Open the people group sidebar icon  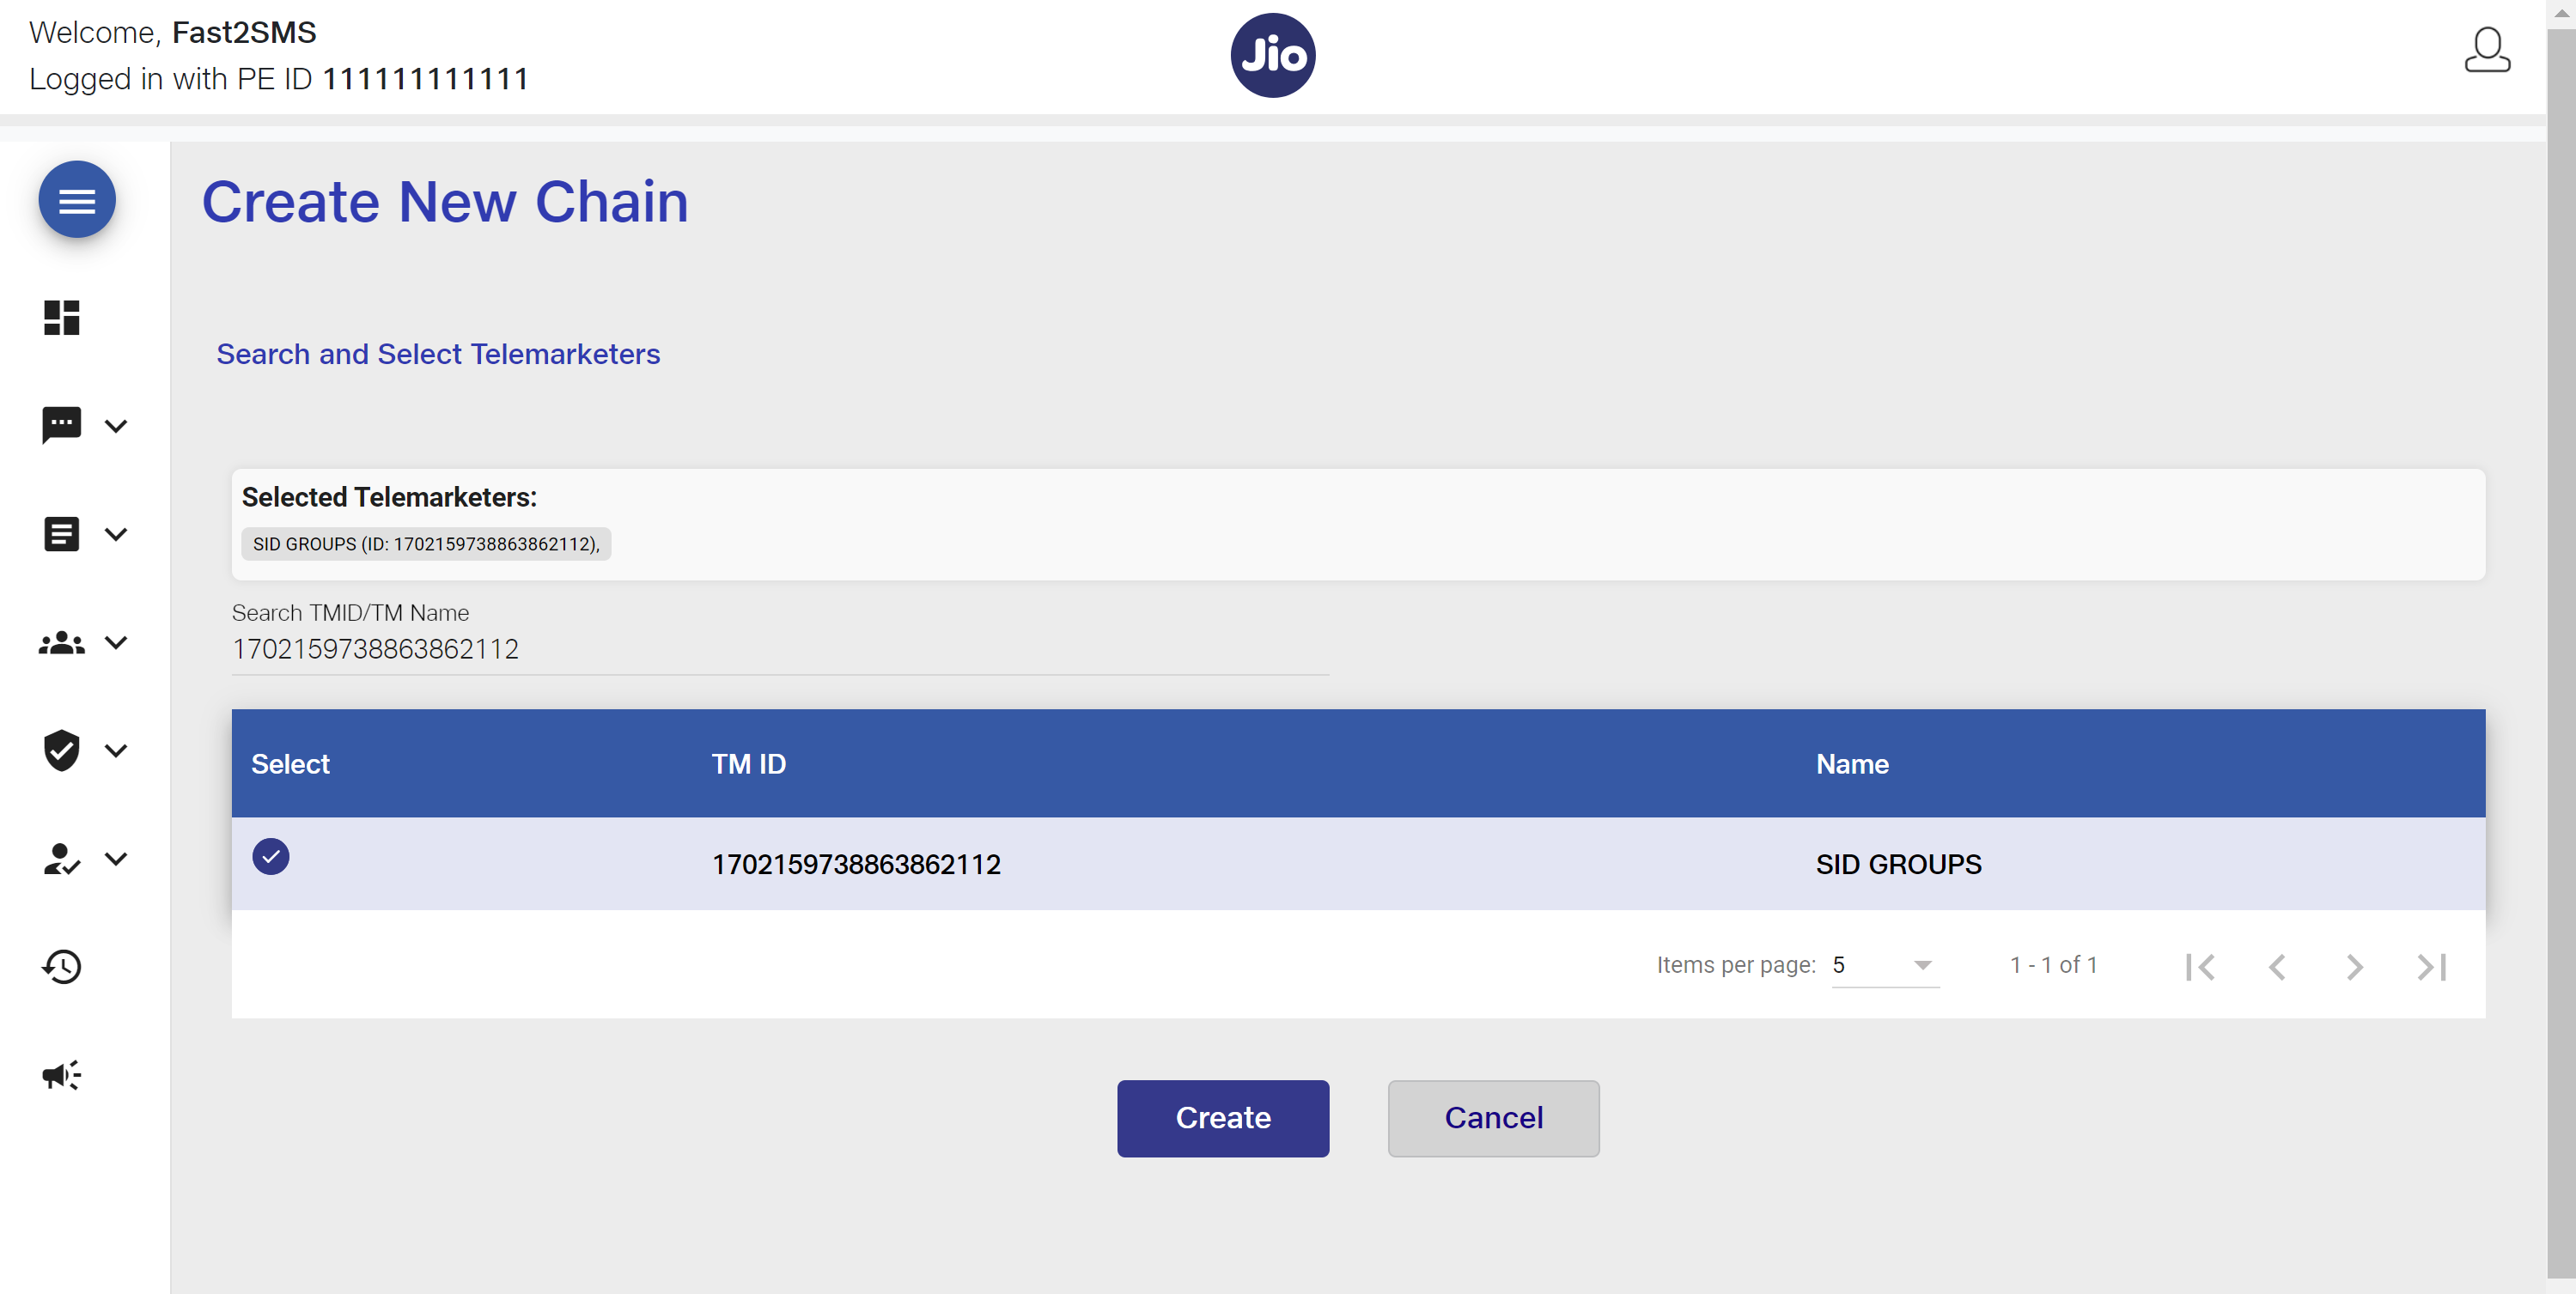(61, 643)
